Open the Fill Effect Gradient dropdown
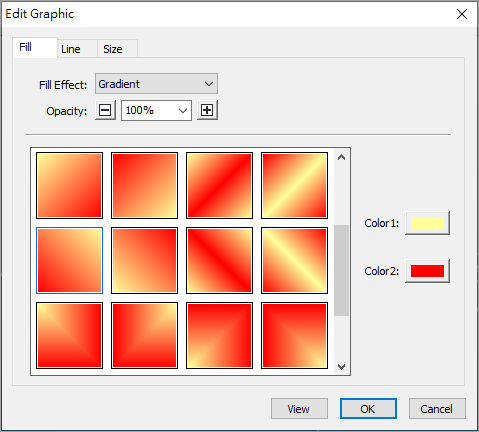 point(156,84)
